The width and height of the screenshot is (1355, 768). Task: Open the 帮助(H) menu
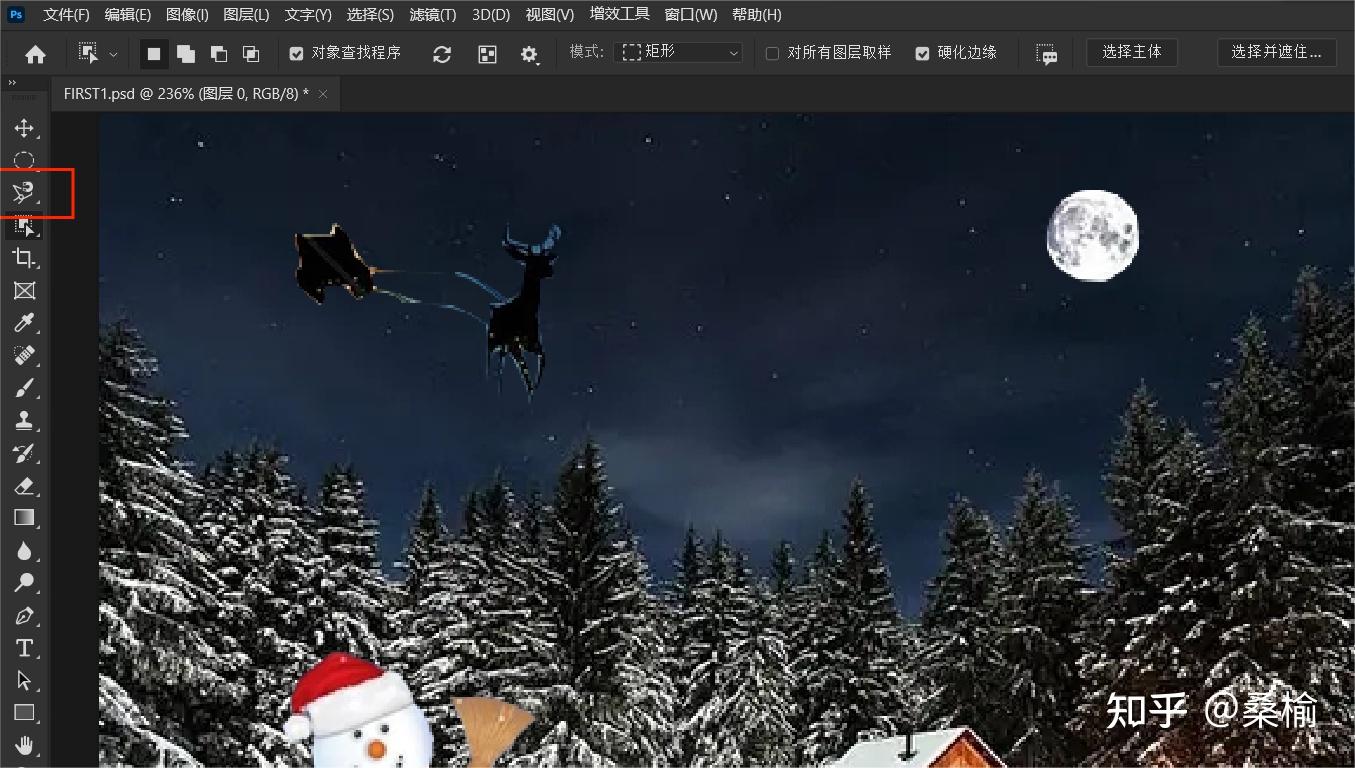pos(757,15)
